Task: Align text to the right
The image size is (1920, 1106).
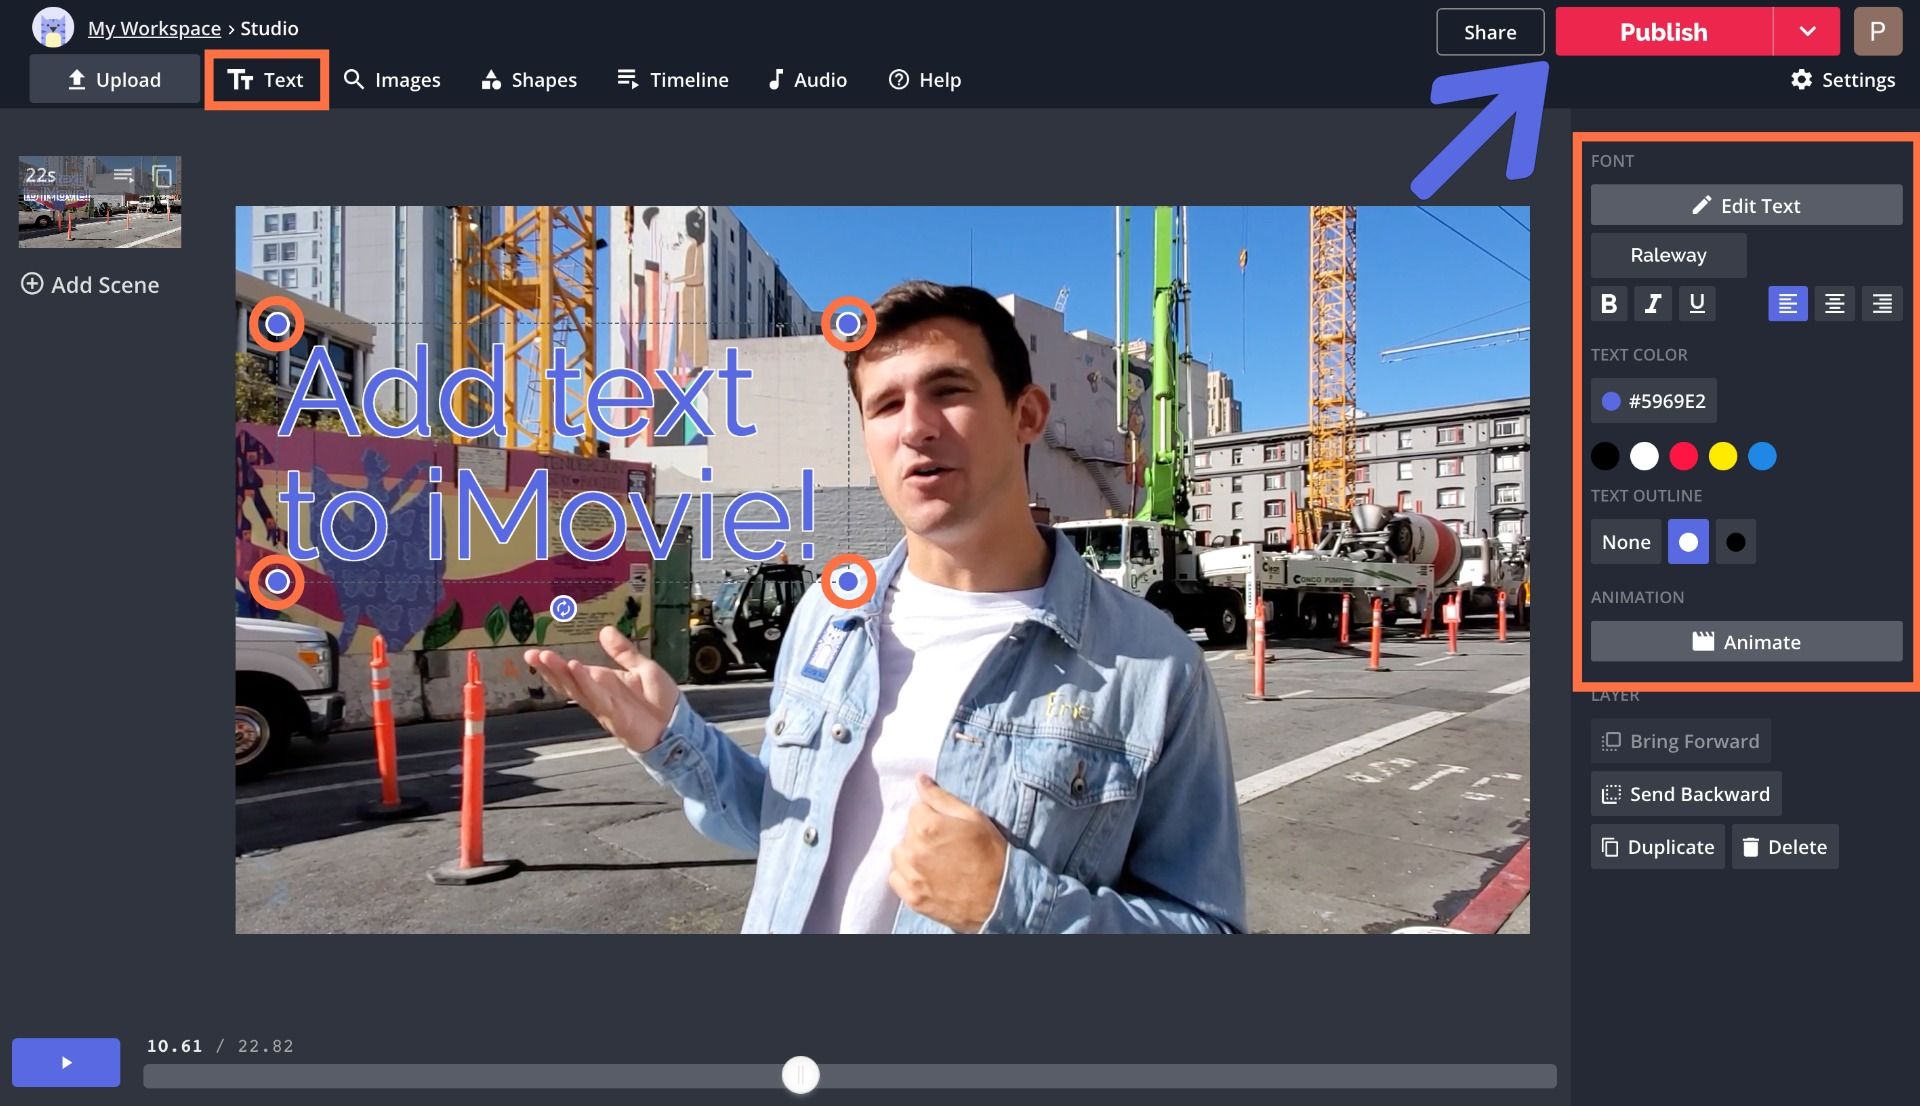Action: pyautogui.click(x=1881, y=304)
